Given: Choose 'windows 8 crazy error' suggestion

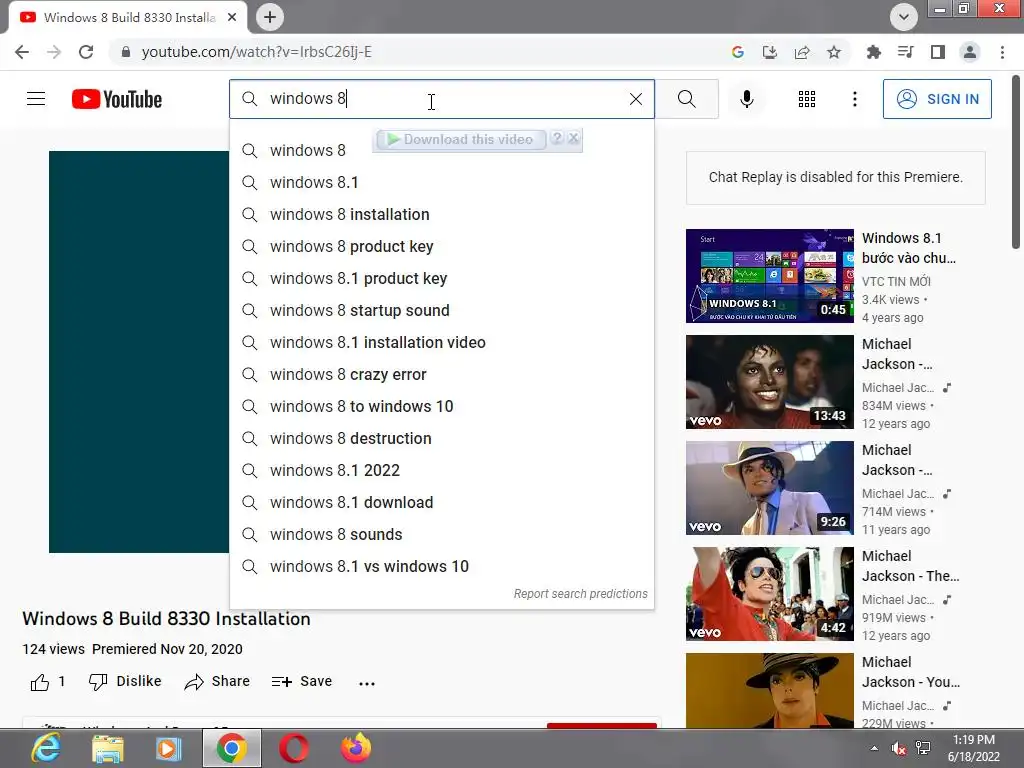Looking at the screenshot, I should click(441, 374).
